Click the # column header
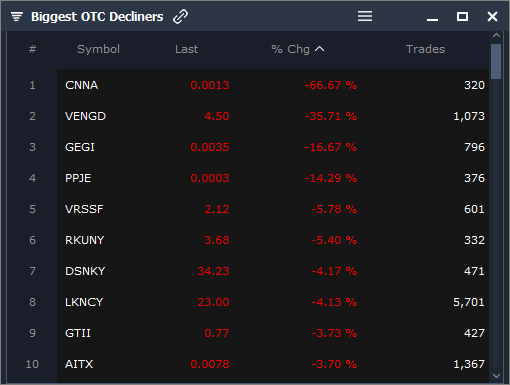The width and height of the screenshot is (510, 385). pos(32,49)
